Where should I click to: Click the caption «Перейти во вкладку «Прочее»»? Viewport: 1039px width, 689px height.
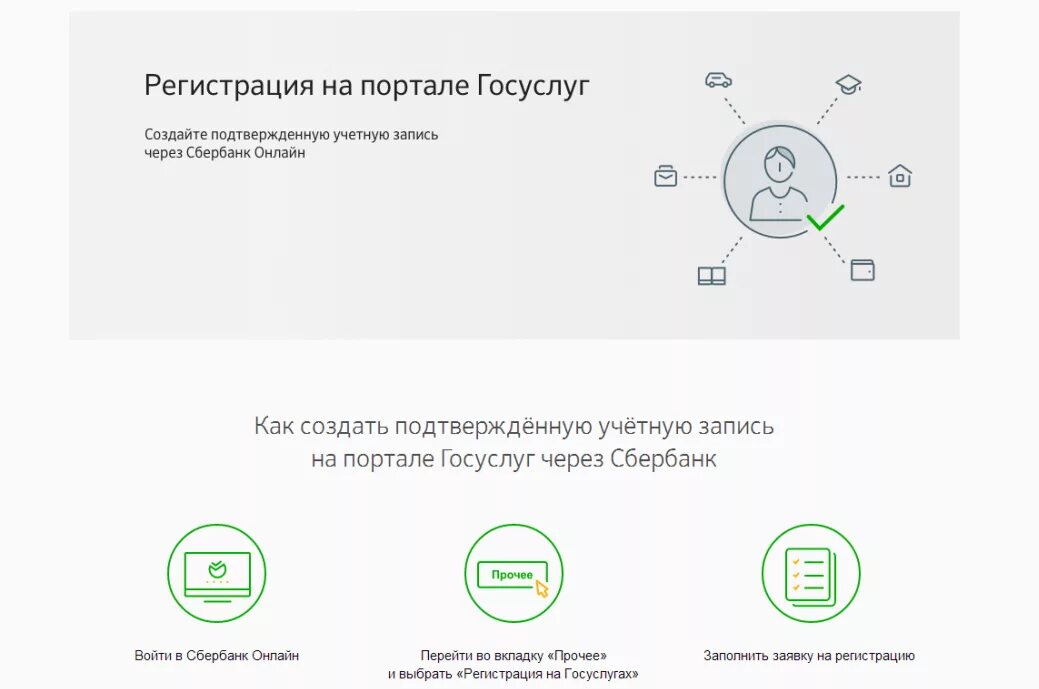point(514,656)
